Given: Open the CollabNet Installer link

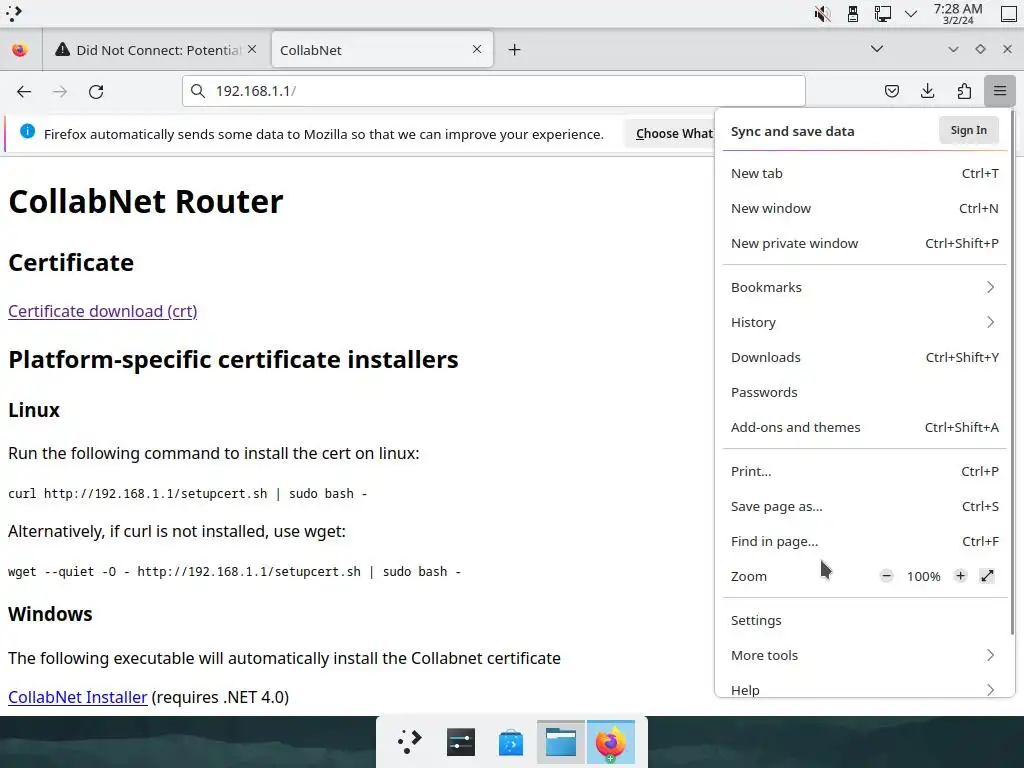Looking at the screenshot, I should (x=78, y=697).
